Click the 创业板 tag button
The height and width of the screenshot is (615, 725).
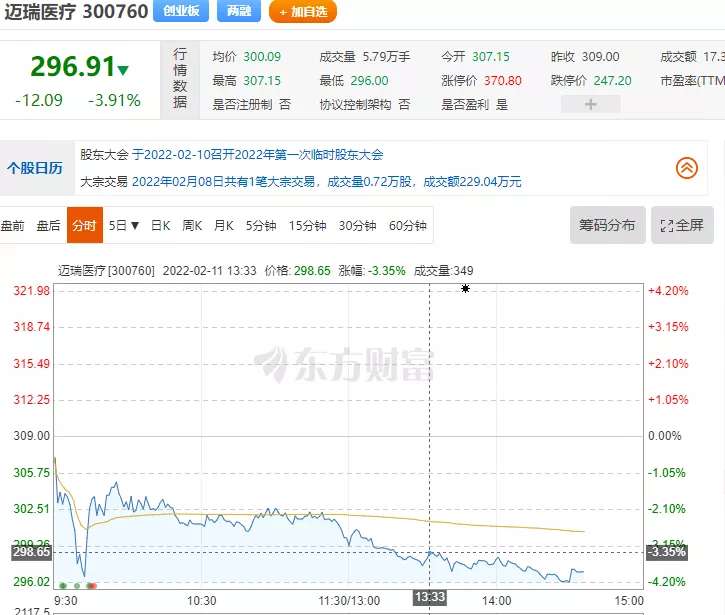[x=181, y=11]
